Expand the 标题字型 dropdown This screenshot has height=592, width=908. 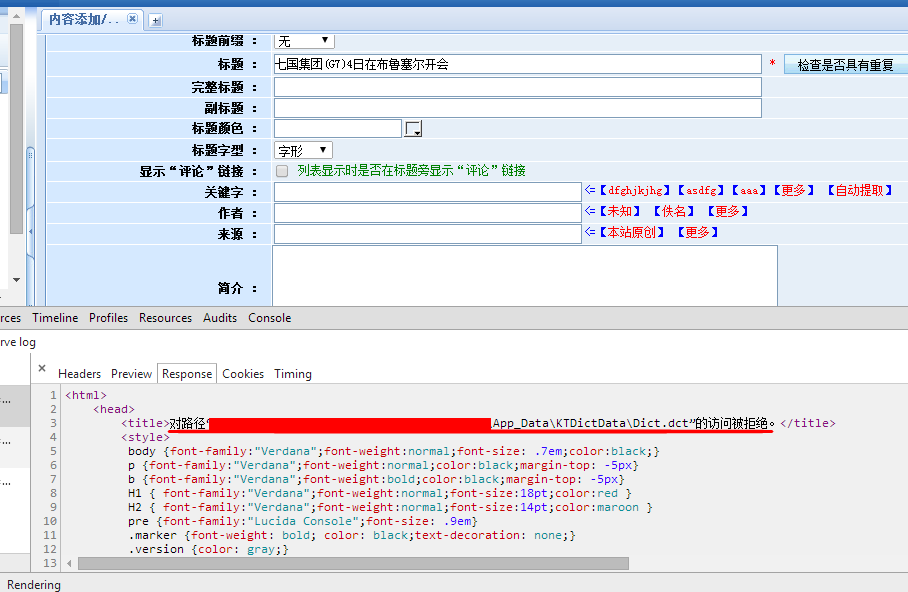[x=303, y=150]
